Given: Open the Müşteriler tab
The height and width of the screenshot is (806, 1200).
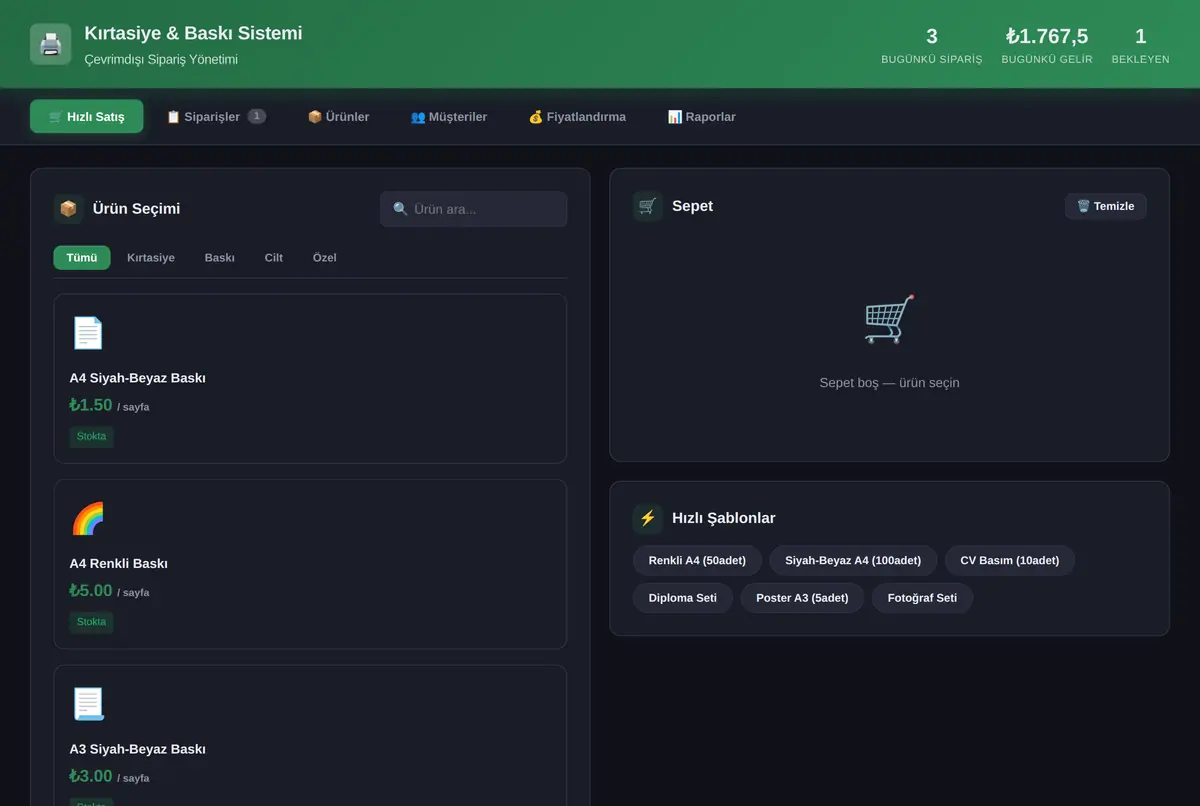Looking at the screenshot, I should (449, 117).
